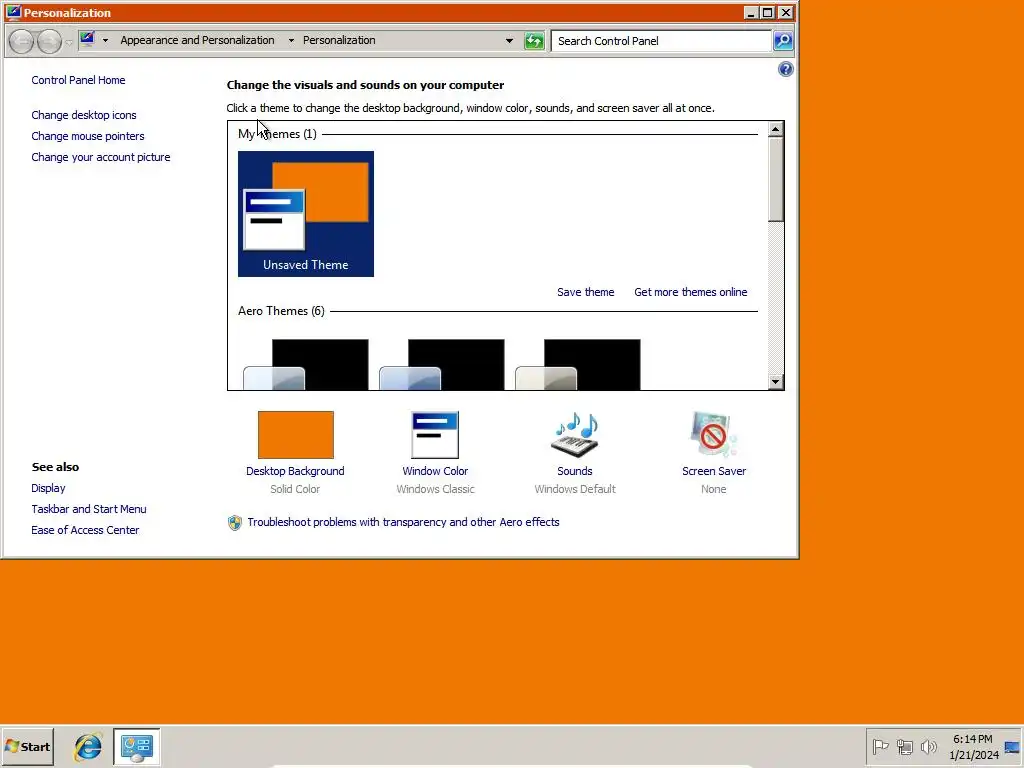Click the green Refresh button
1024x768 pixels.
[x=534, y=41]
